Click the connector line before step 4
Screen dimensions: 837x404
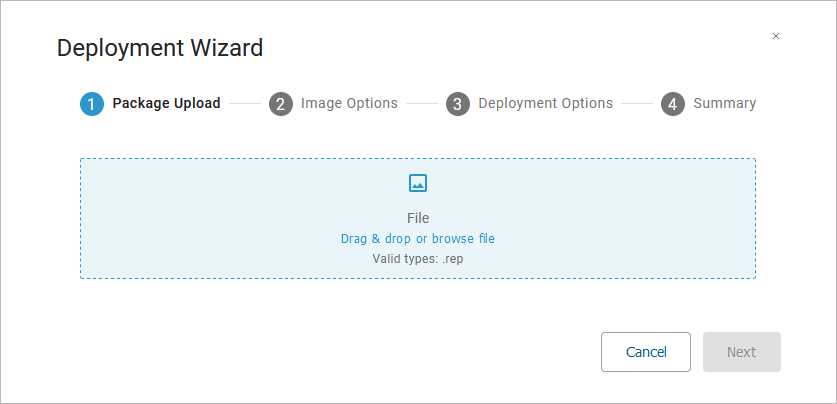(637, 103)
